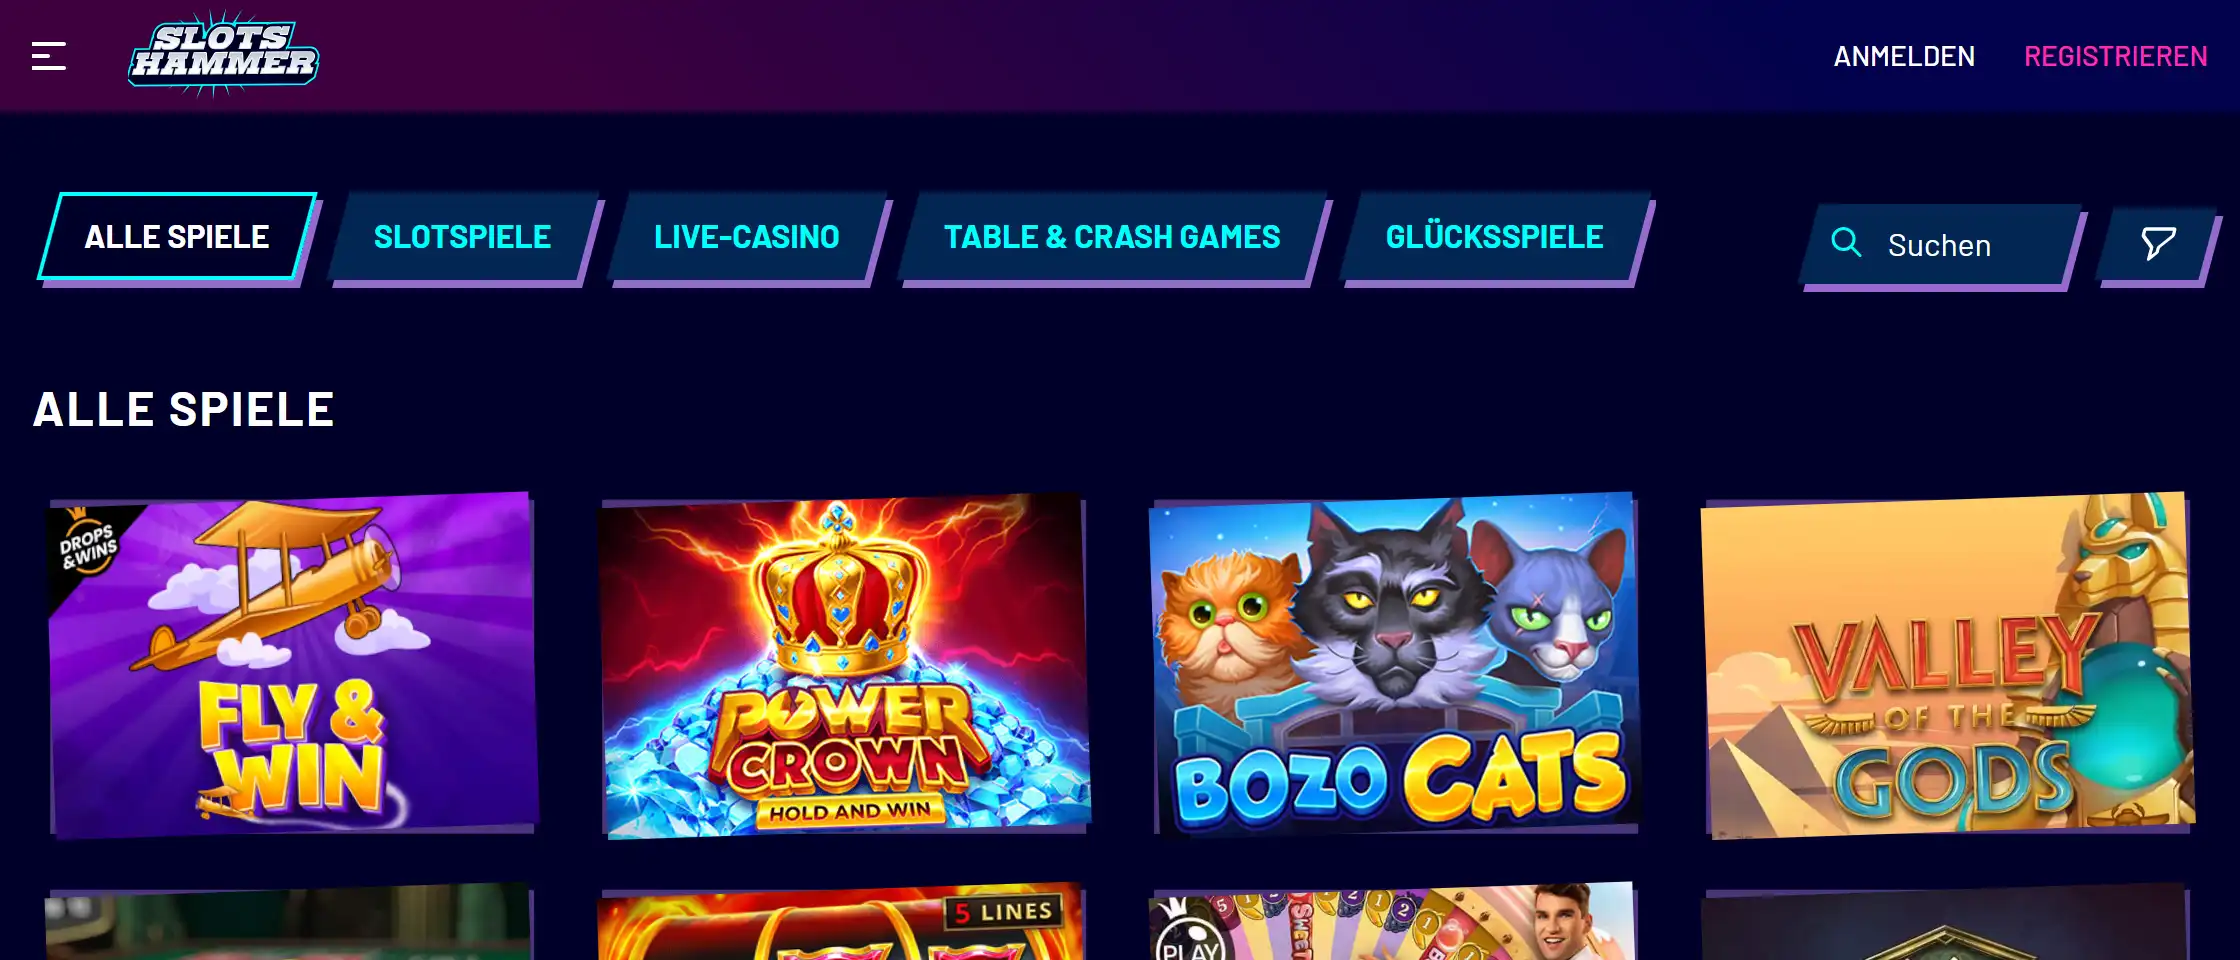This screenshot has width=2240, height=960.
Task: Select the Table & Crash Games tab
Action: click(x=1112, y=237)
